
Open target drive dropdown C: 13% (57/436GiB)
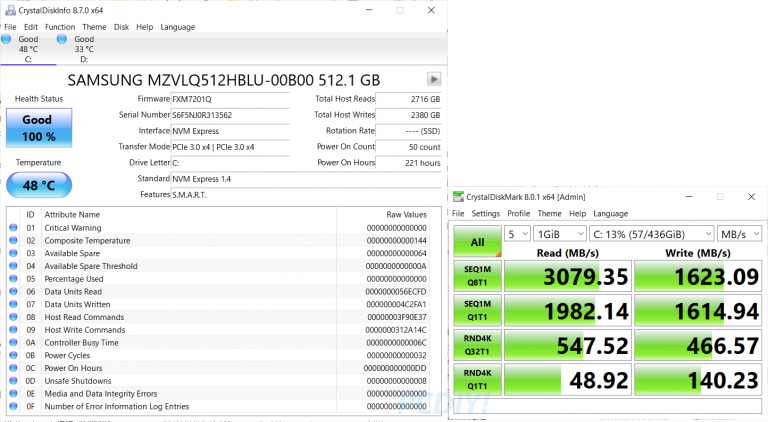click(x=651, y=234)
